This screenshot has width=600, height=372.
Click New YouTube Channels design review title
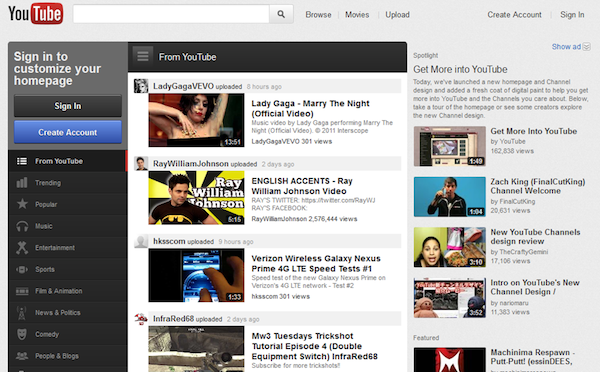pos(535,237)
